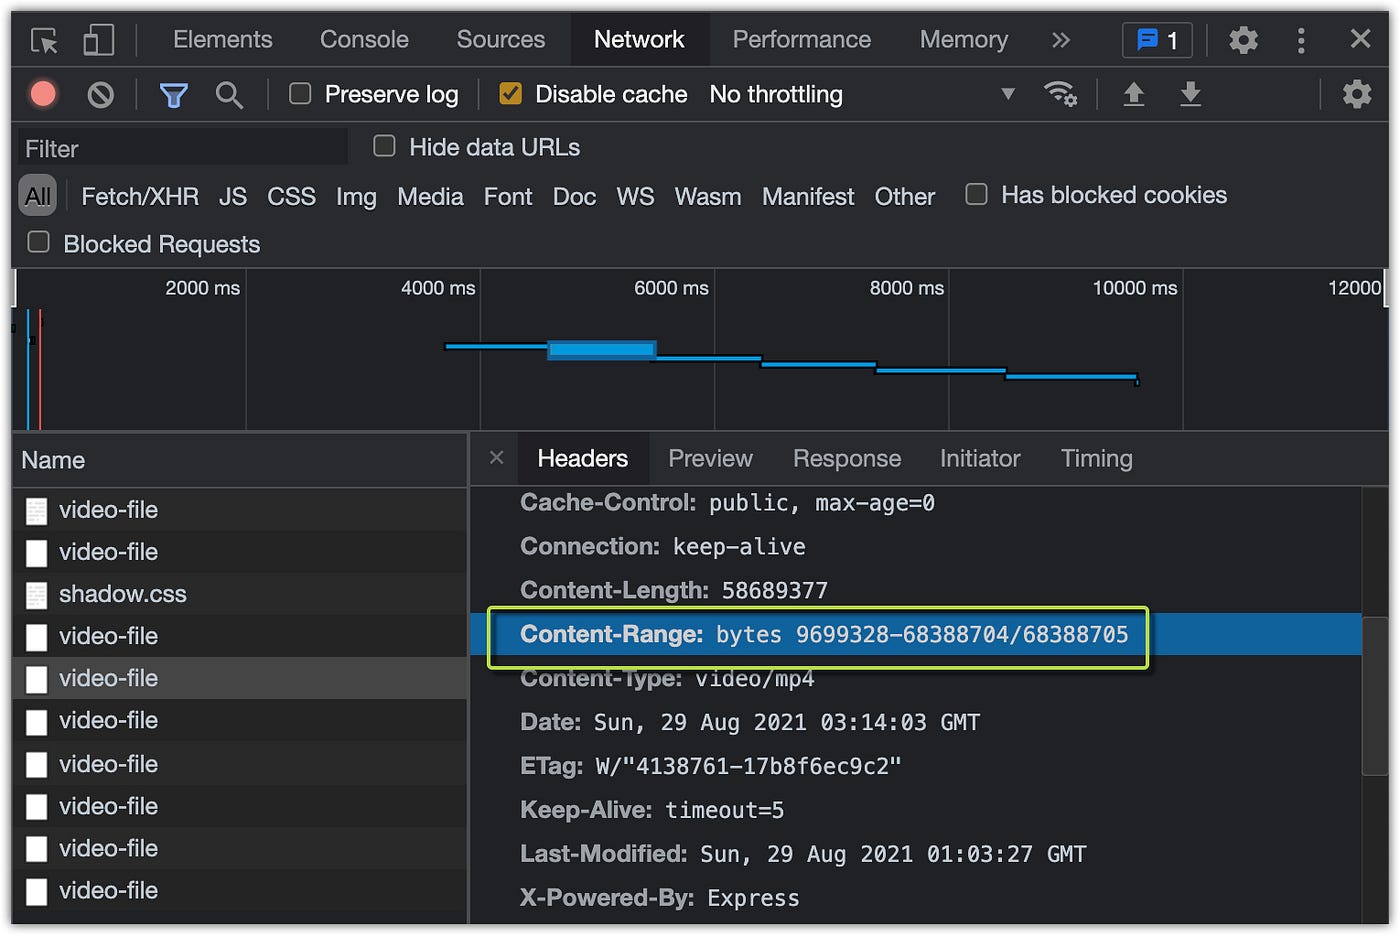Toggle the network filter bar

[173, 93]
